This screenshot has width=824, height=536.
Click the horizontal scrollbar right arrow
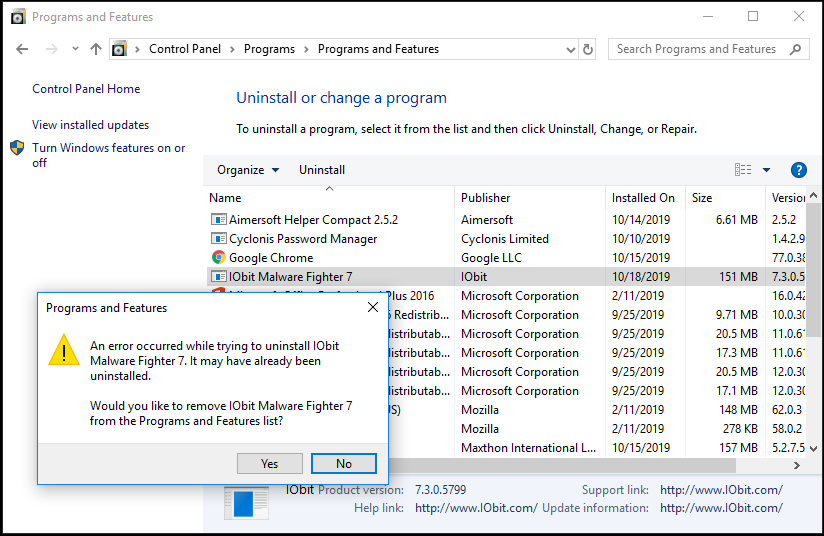click(x=797, y=465)
